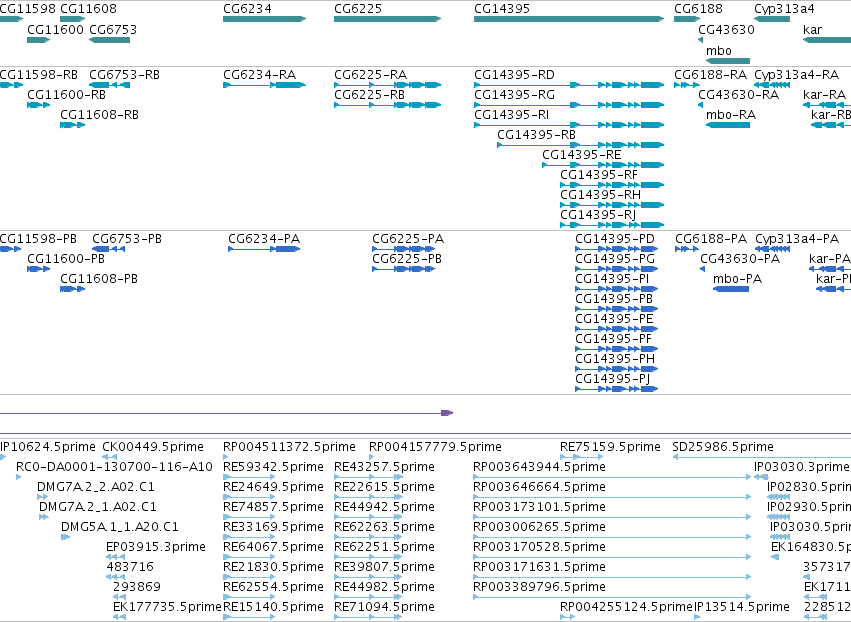
Task: Select transcript Cyp313a4-RA
Action: pyautogui.click(x=772, y=85)
